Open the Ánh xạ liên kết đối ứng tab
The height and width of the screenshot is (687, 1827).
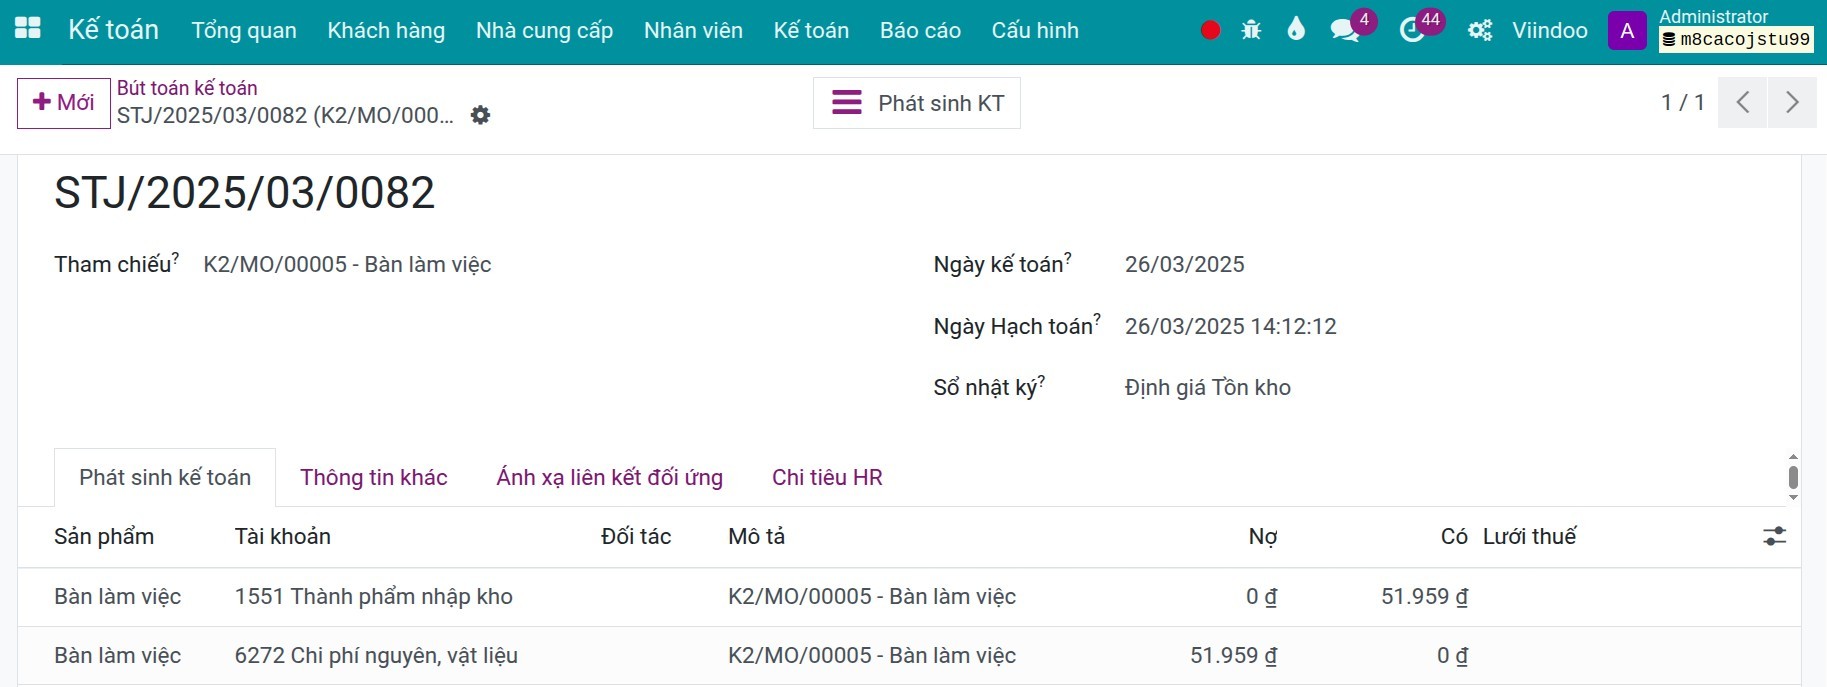610,477
